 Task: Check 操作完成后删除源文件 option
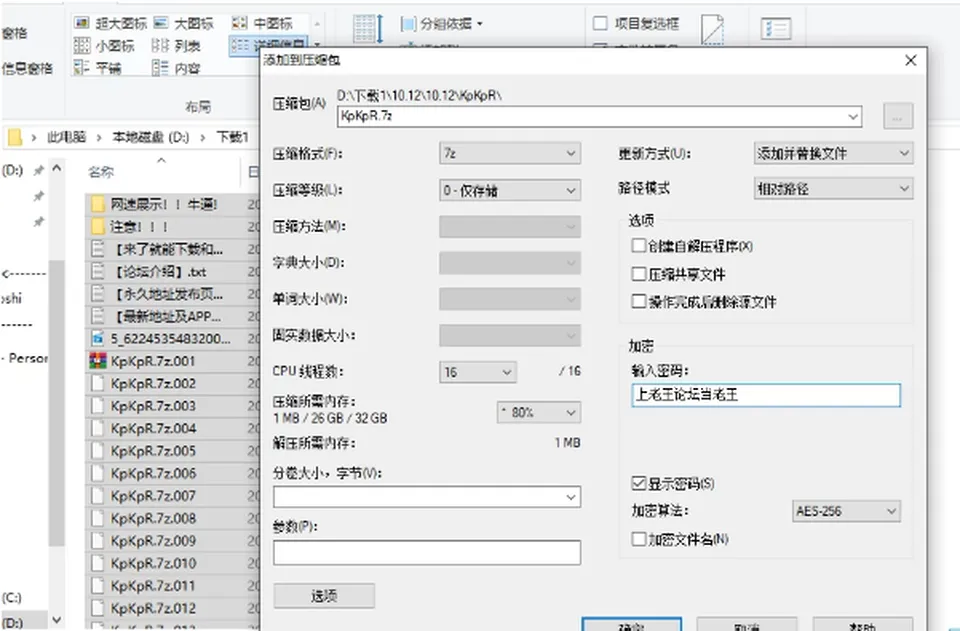(639, 301)
